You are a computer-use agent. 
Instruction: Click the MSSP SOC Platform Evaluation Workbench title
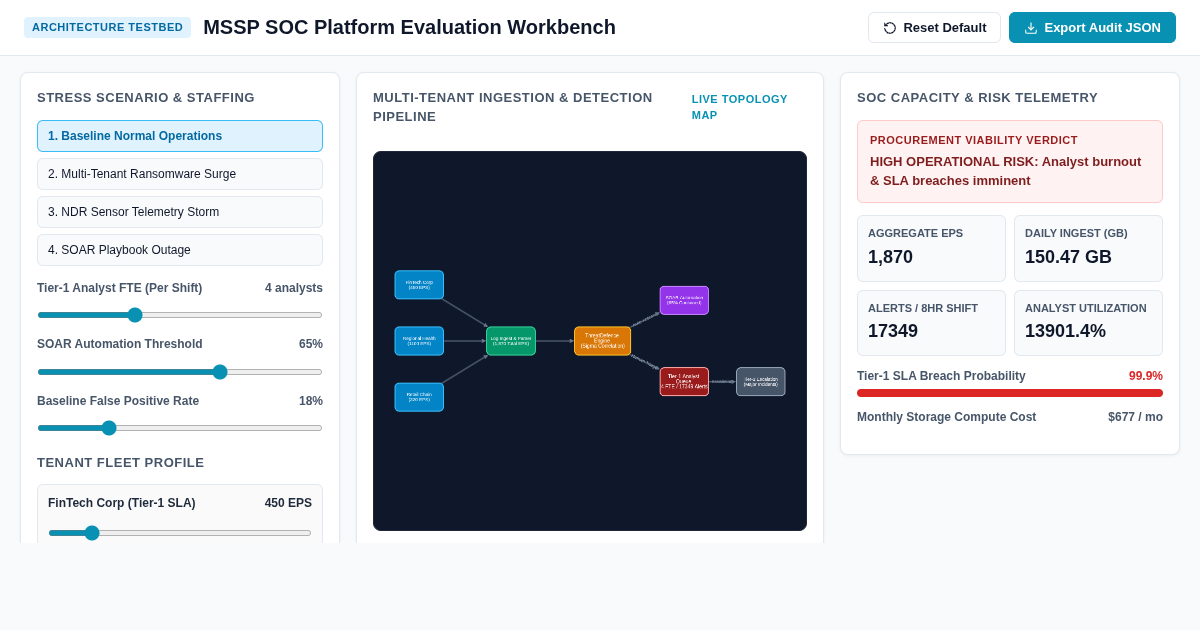coord(409,27)
